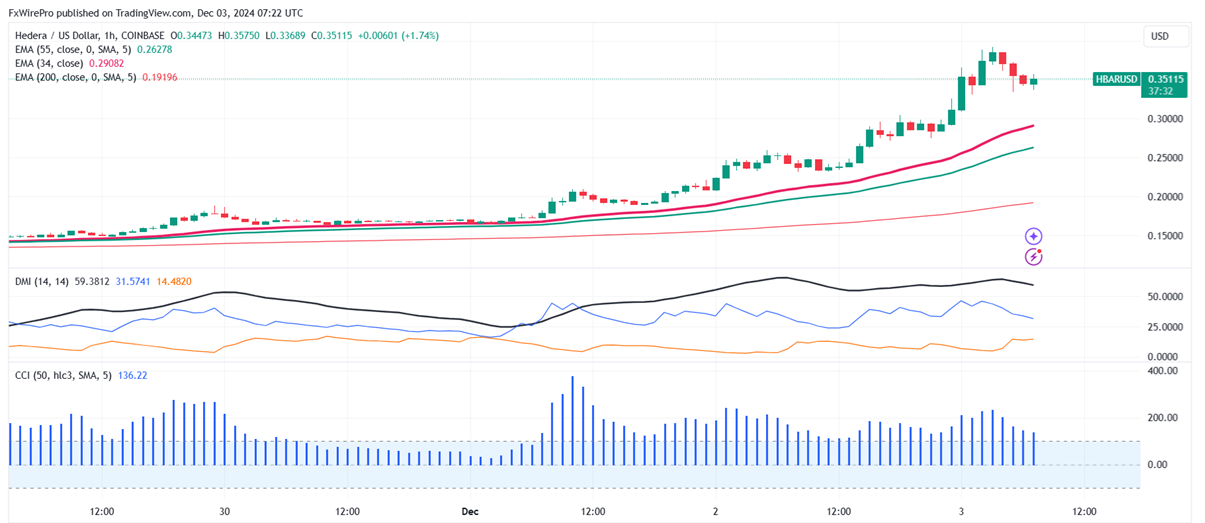
Task: Click the 37:32 candle countdown timer
Action: tap(1161, 90)
